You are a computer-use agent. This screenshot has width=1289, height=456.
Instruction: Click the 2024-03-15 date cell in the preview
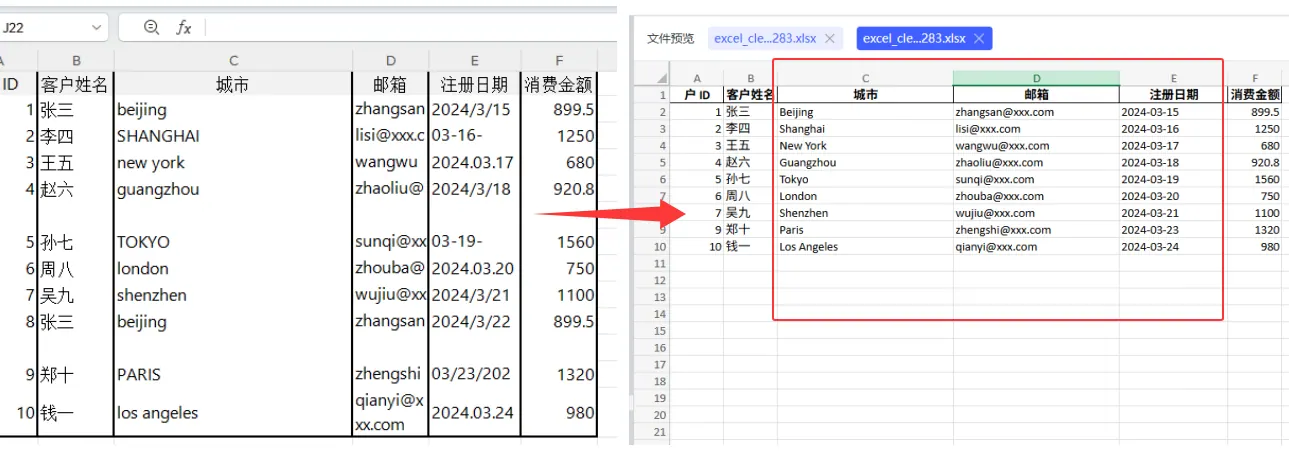point(1173,112)
